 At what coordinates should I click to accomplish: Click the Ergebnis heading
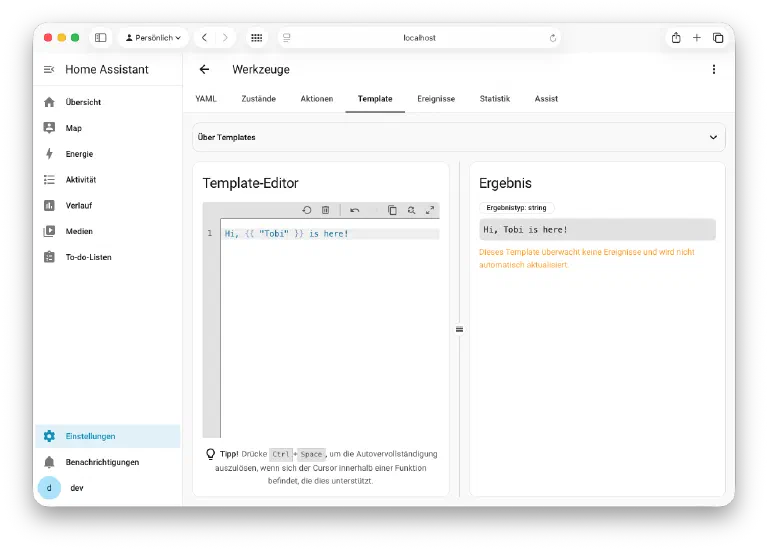[505, 183]
